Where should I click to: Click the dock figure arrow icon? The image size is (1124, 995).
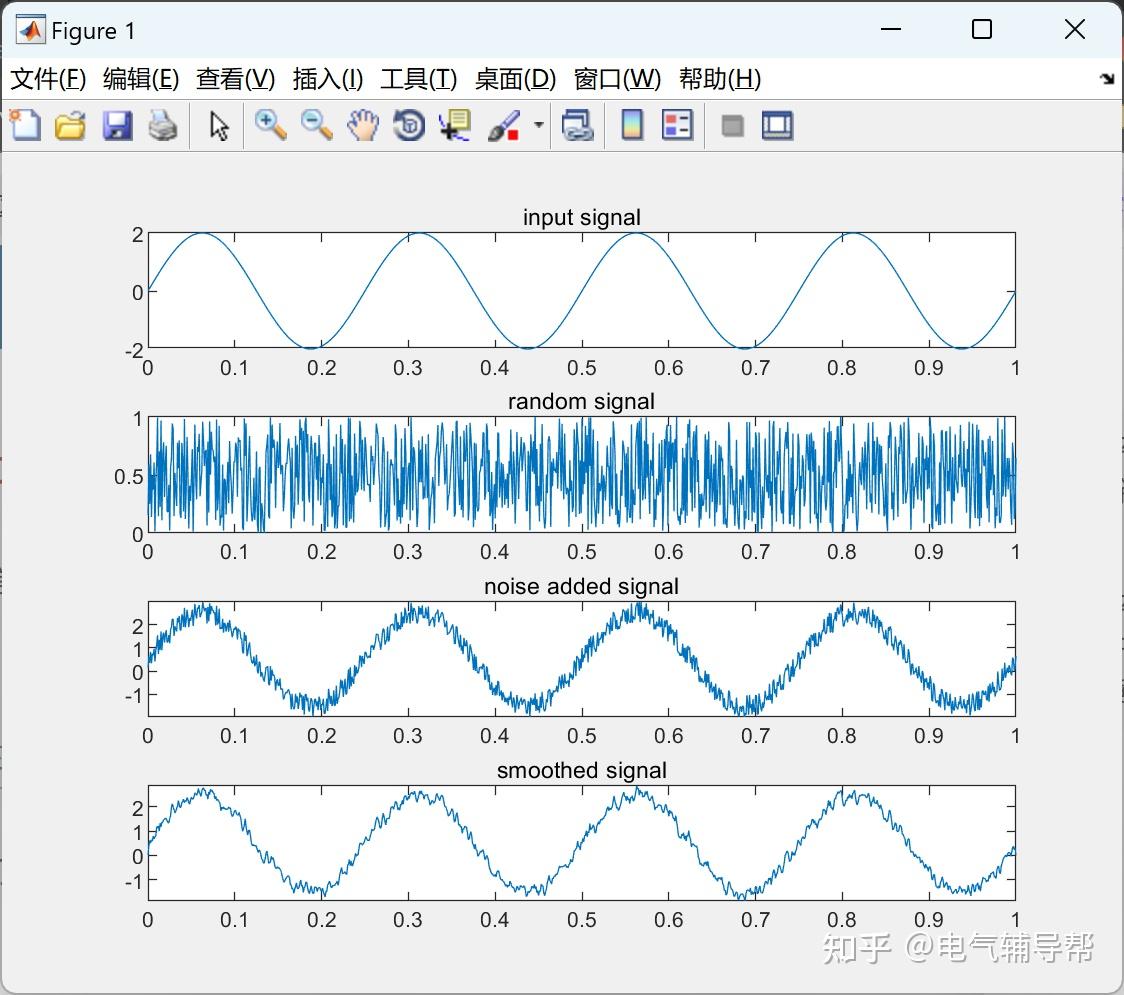(1107, 79)
